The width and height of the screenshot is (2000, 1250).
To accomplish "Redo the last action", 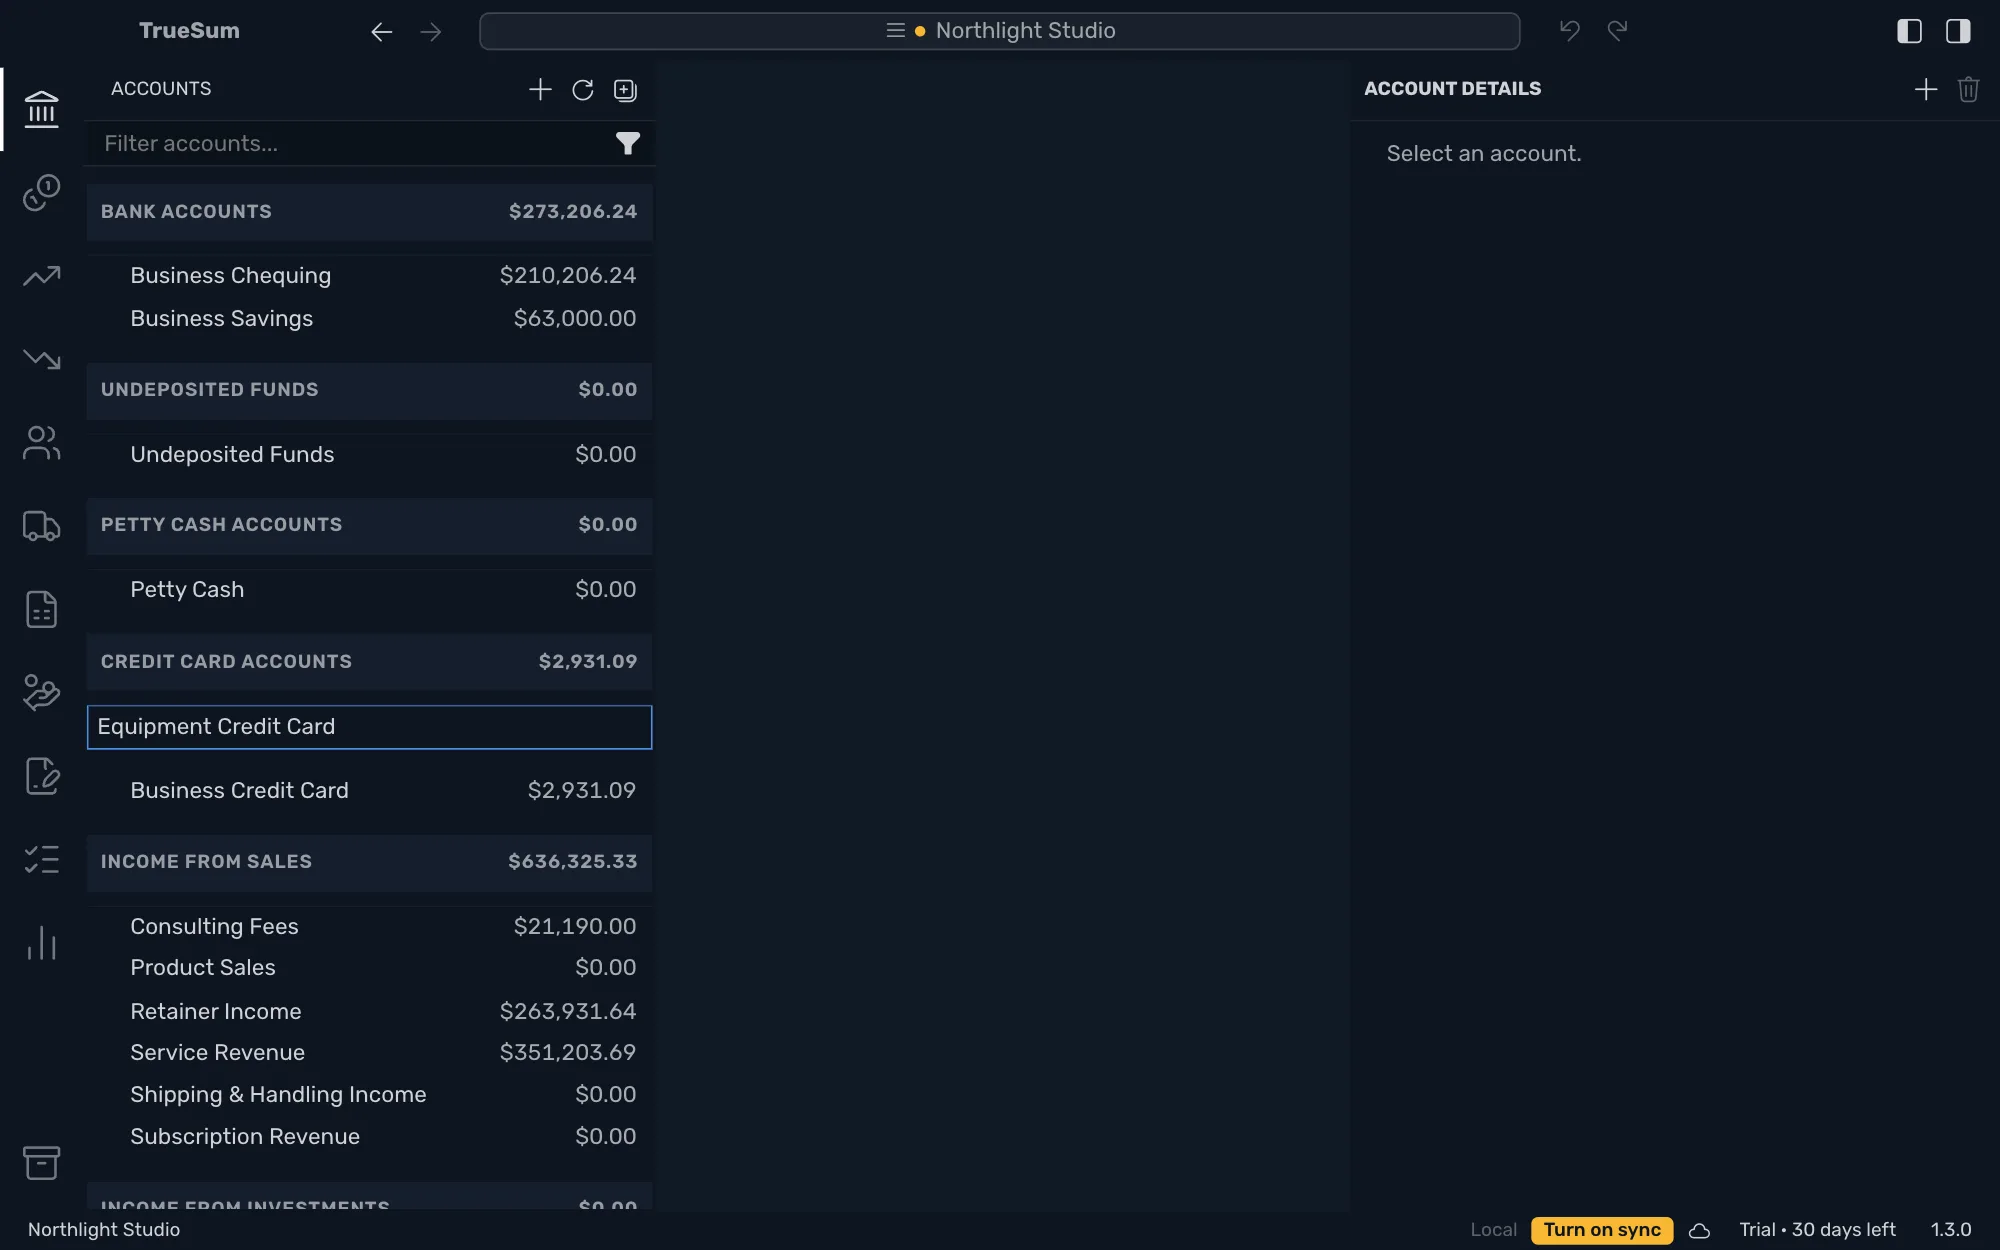I will click(x=1618, y=31).
